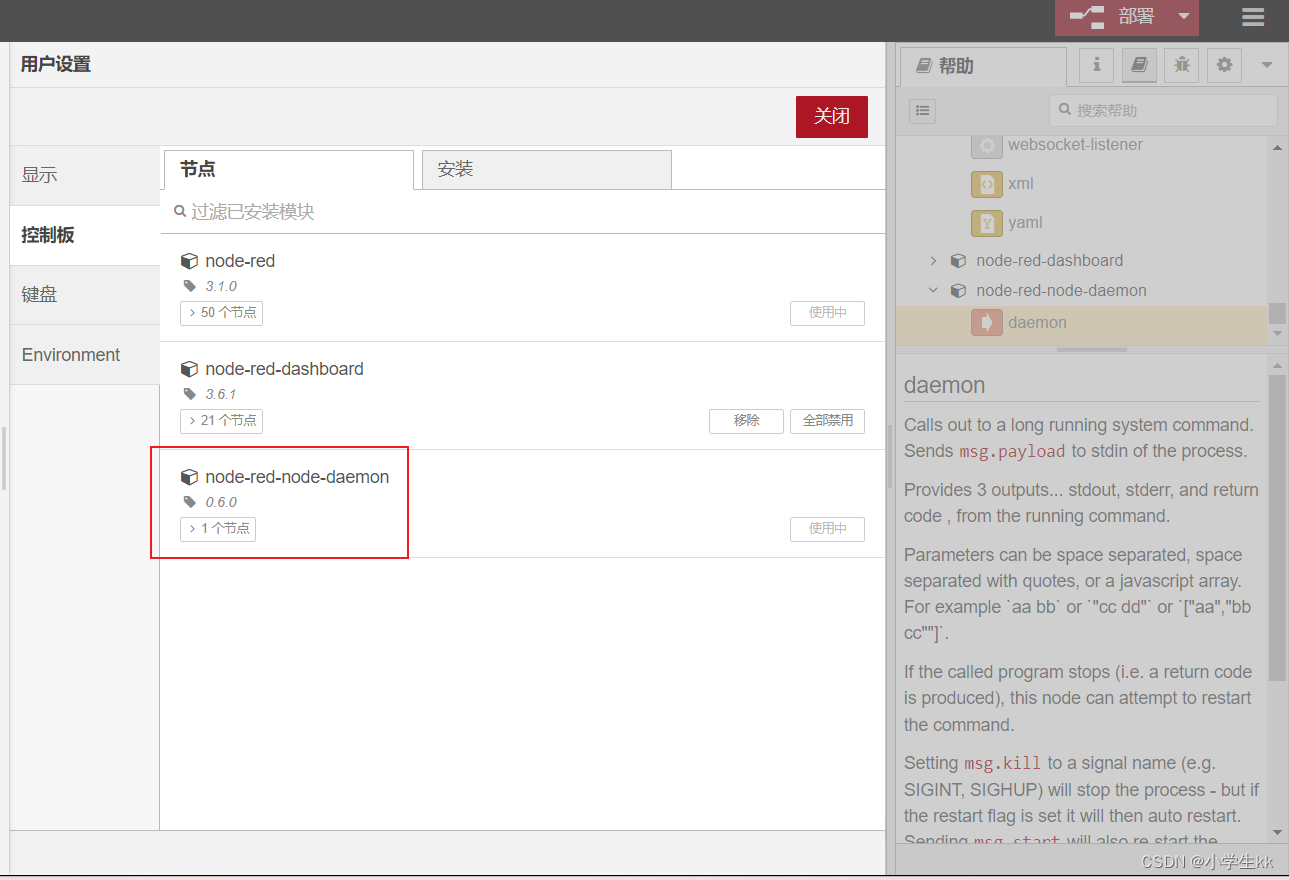Click 移除 for node-red-dashboard
Viewport: 1289px width, 880px height.
(746, 421)
